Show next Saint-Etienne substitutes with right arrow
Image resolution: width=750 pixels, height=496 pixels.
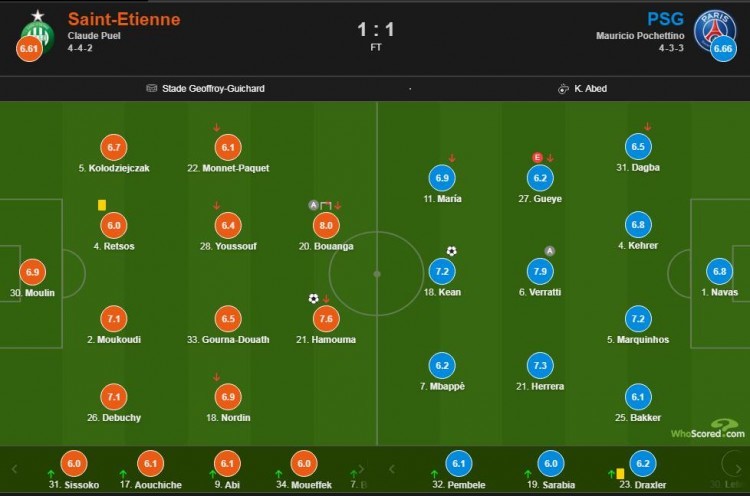[362, 469]
